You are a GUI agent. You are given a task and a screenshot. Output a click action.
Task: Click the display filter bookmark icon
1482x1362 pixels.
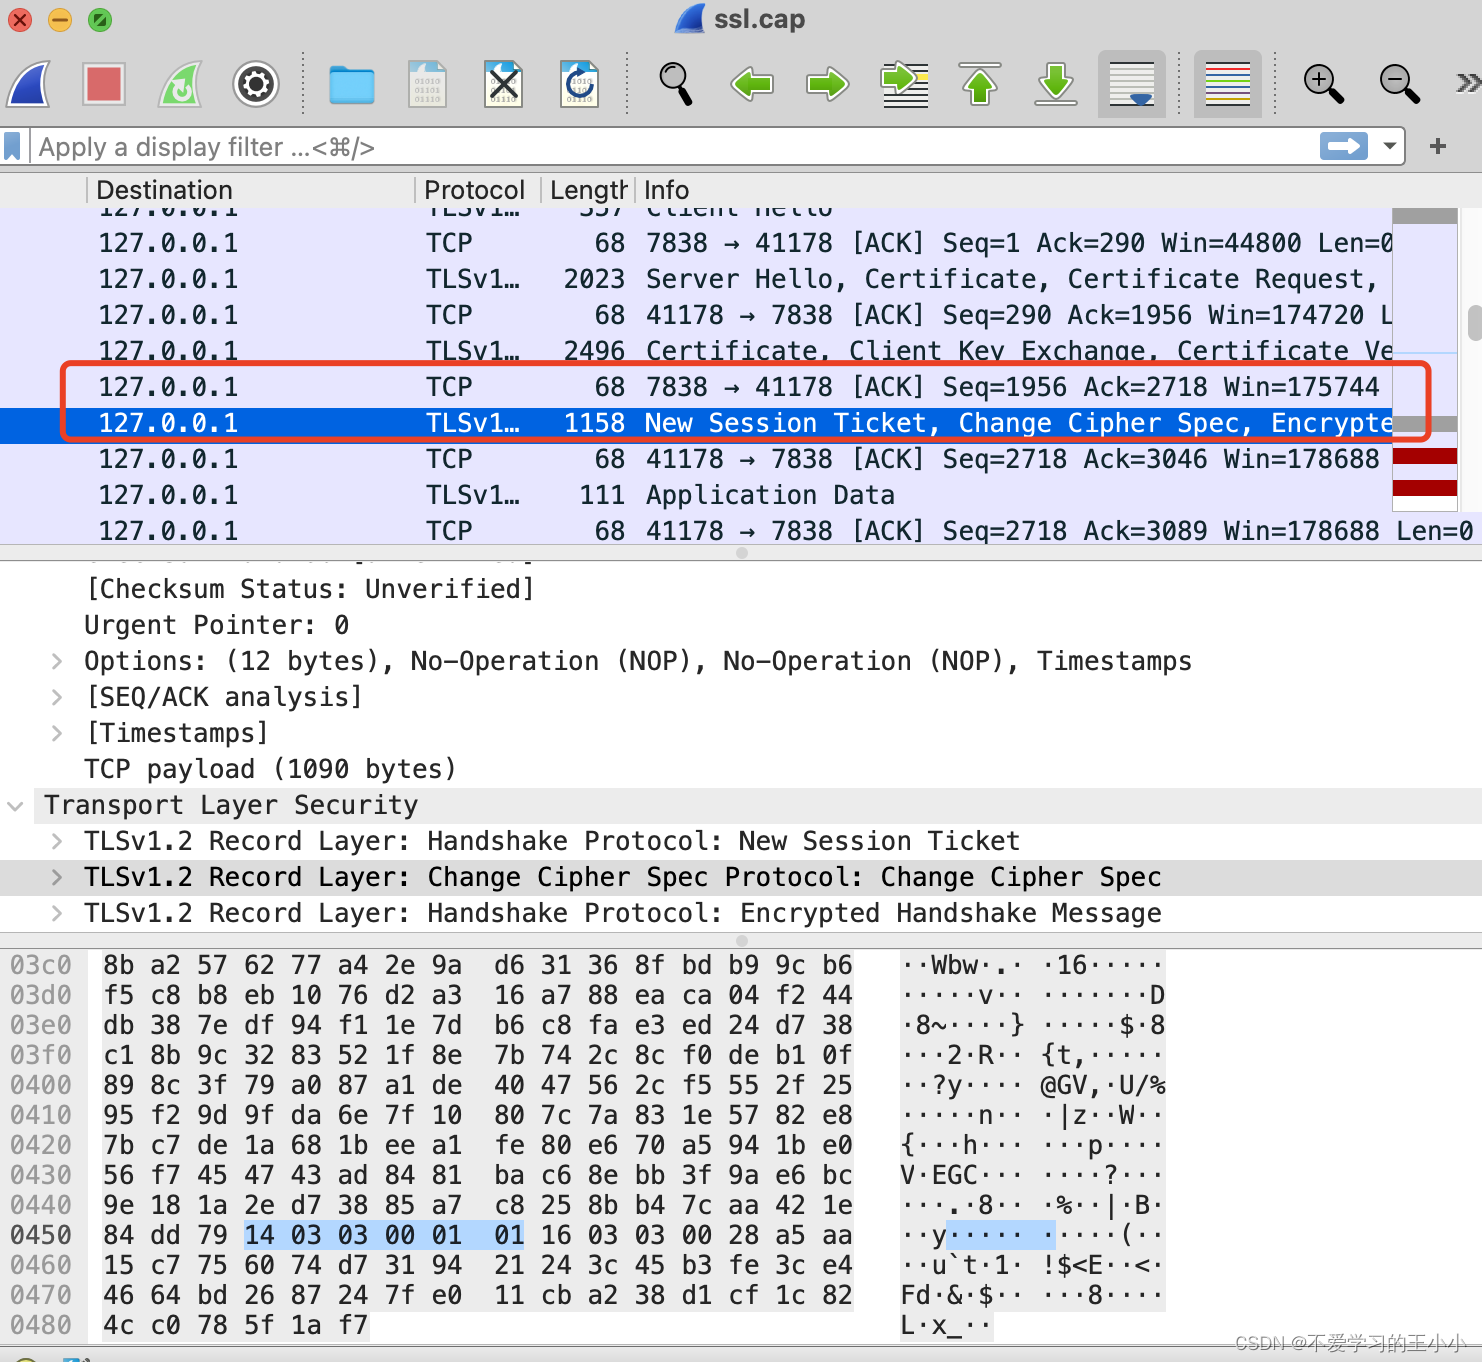click(12, 147)
